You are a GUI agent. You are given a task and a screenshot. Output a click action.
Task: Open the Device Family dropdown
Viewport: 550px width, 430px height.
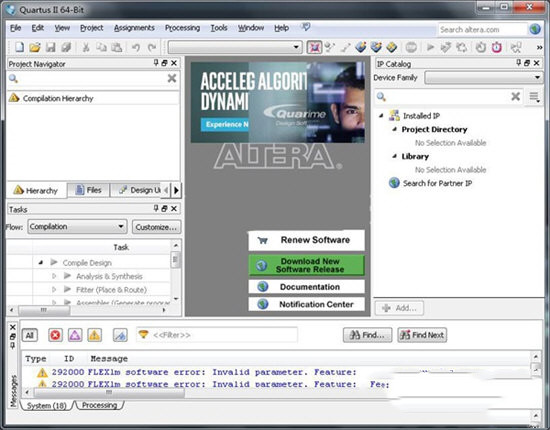pos(483,78)
